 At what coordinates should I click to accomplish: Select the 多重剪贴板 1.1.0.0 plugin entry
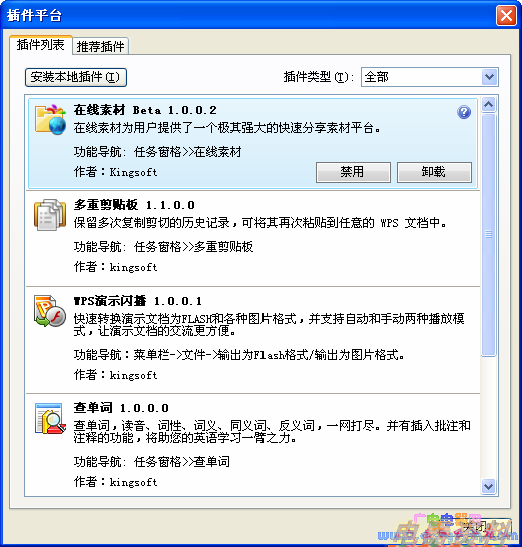click(253, 238)
